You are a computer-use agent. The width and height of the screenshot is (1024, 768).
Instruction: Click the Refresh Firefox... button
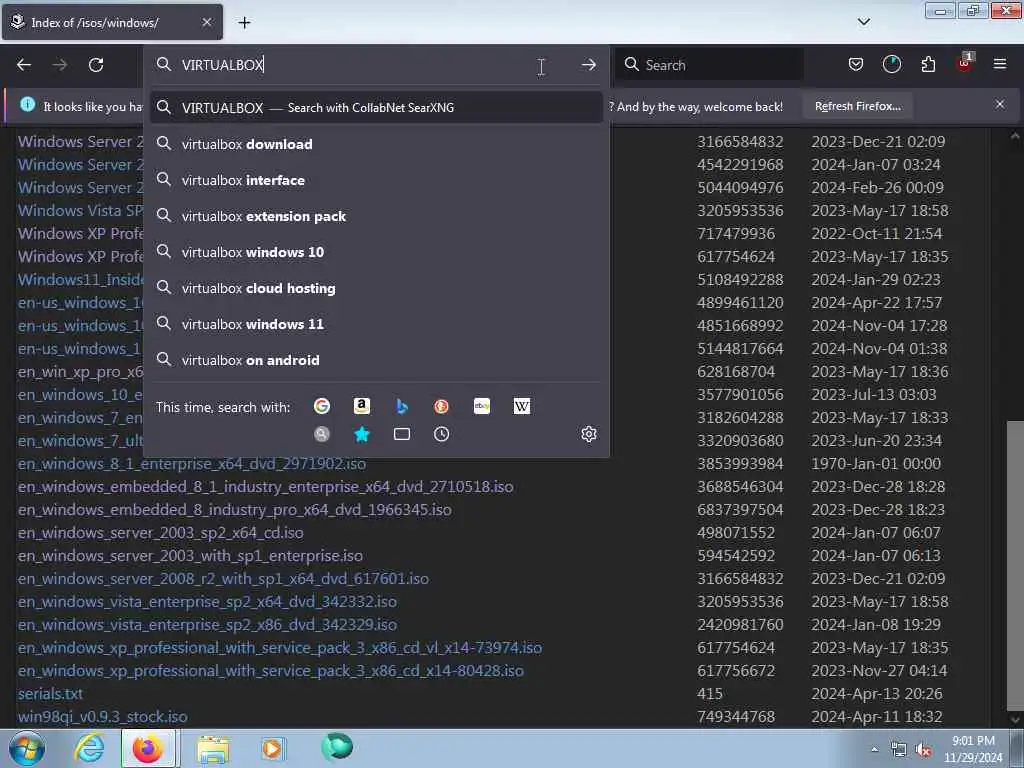(x=857, y=106)
